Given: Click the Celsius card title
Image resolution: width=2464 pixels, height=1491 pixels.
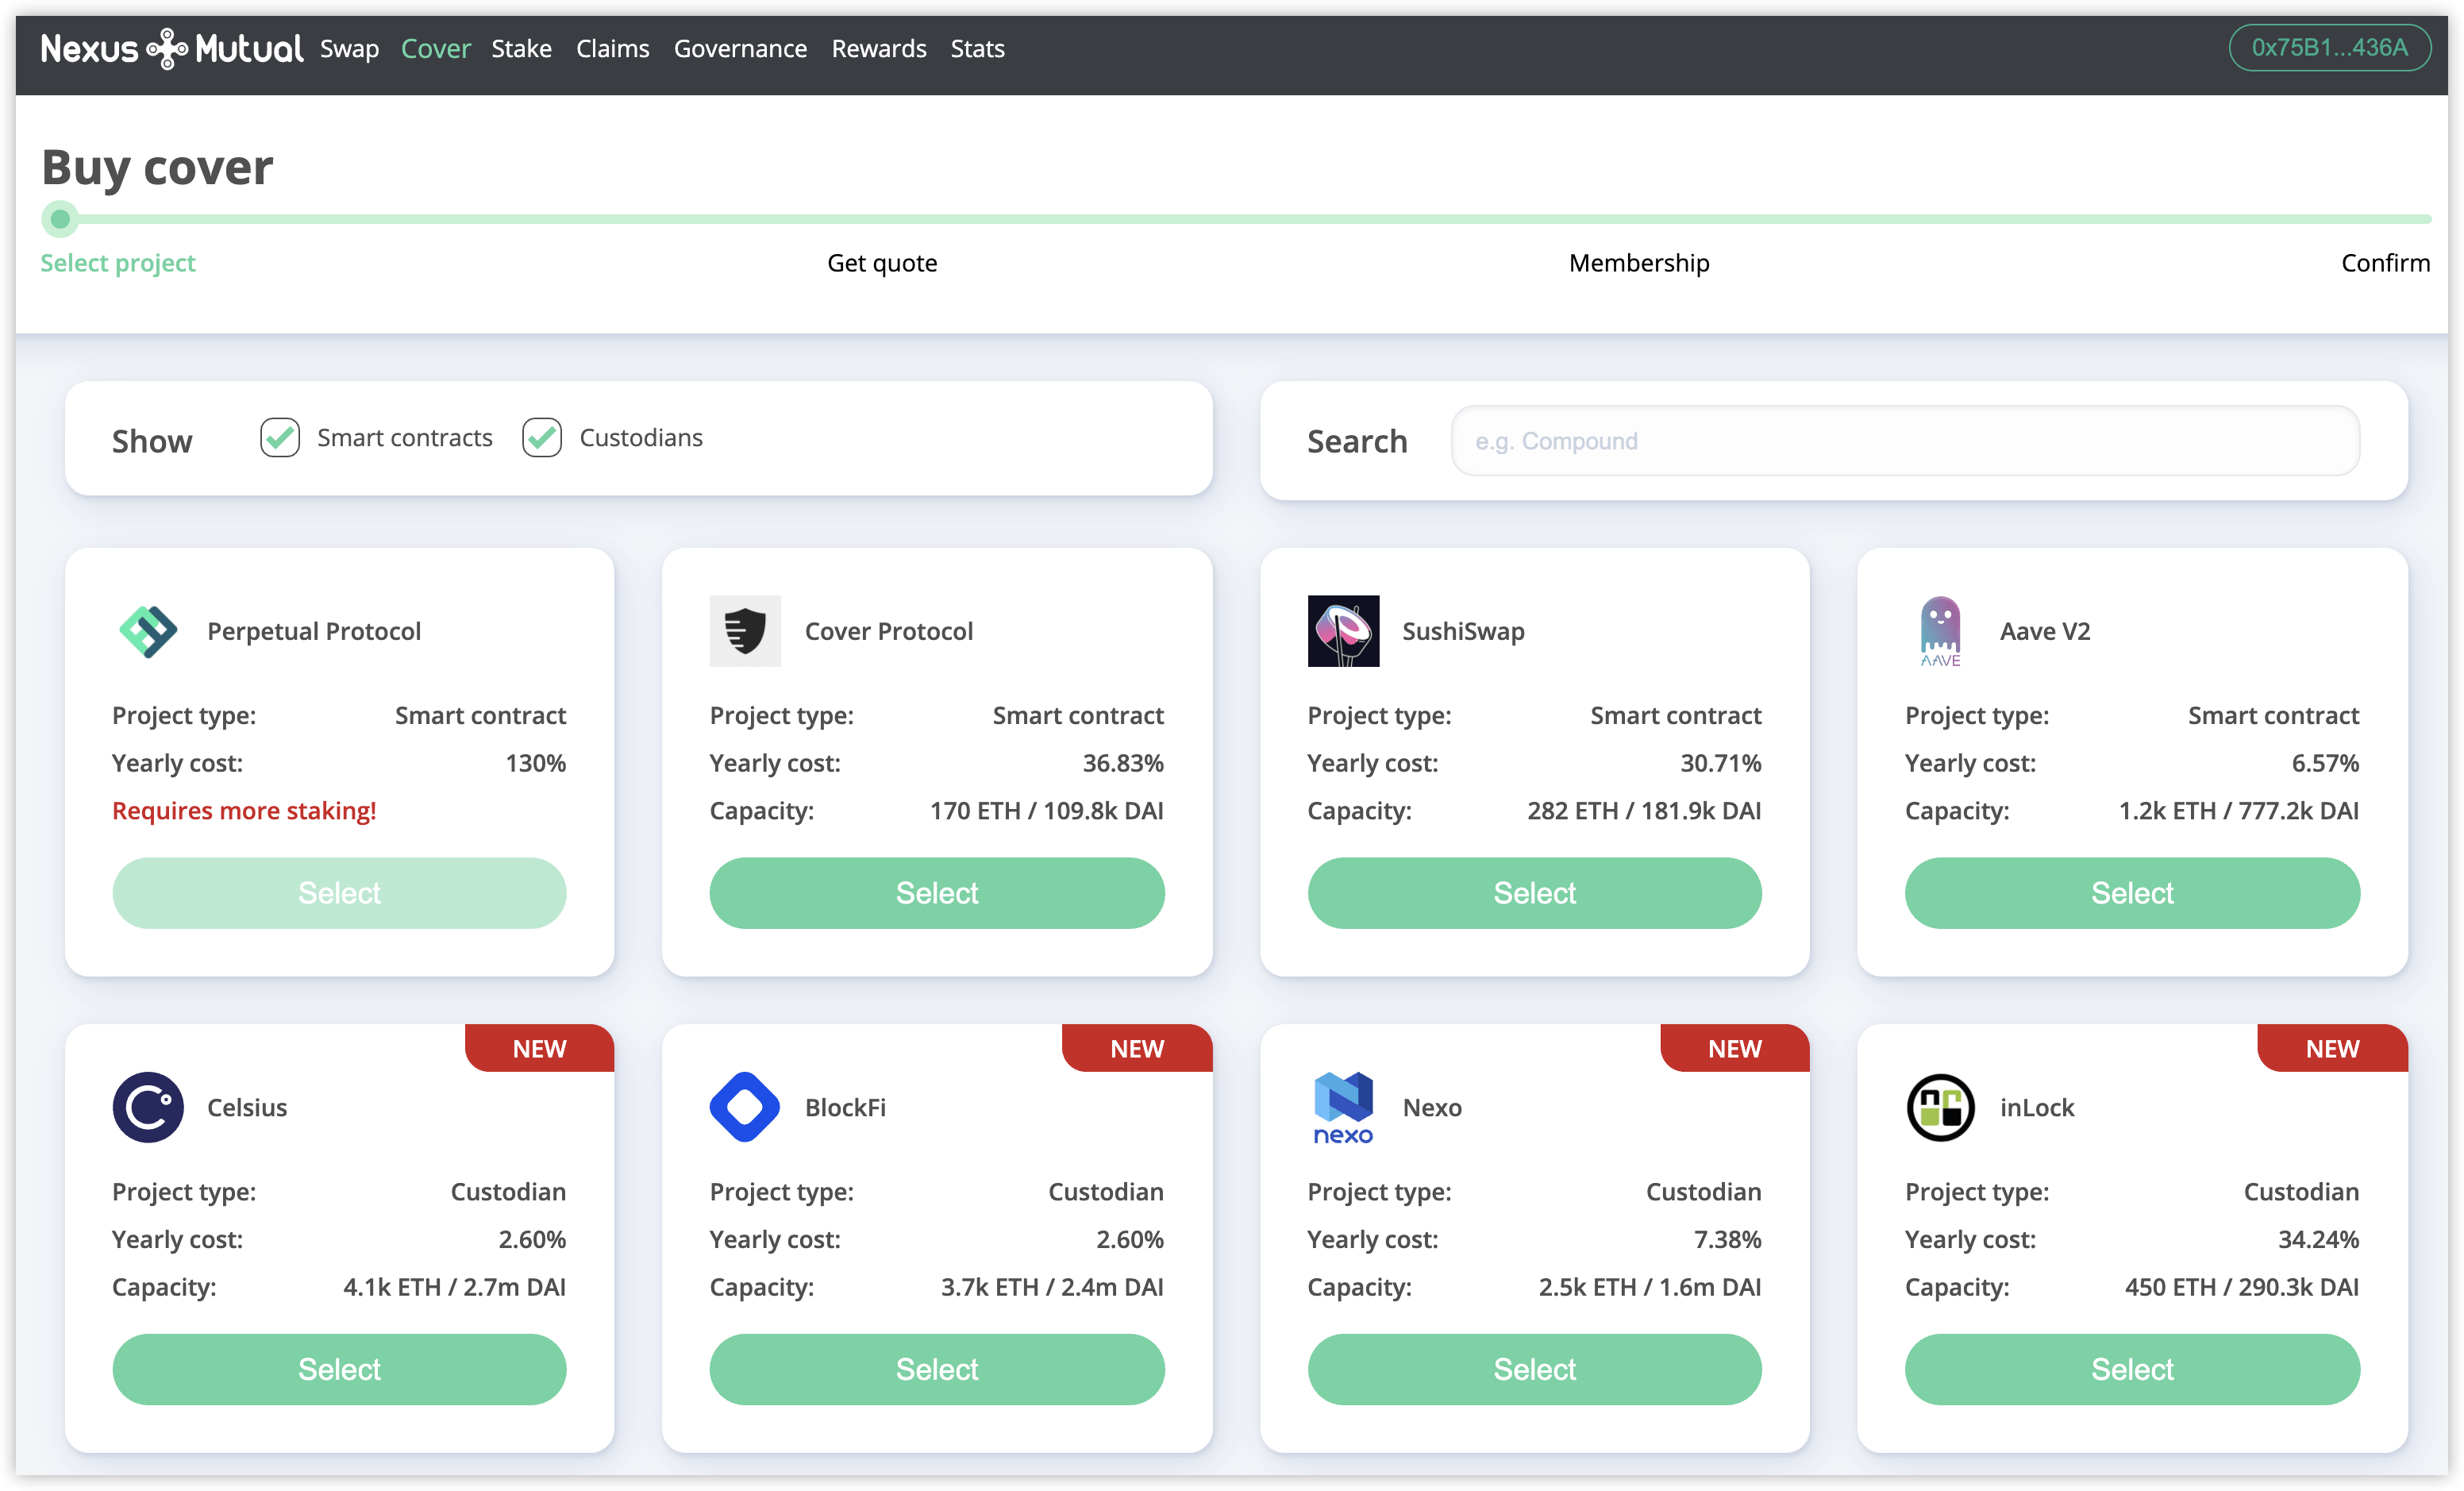Looking at the screenshot, I should (x=247, y=1107).
